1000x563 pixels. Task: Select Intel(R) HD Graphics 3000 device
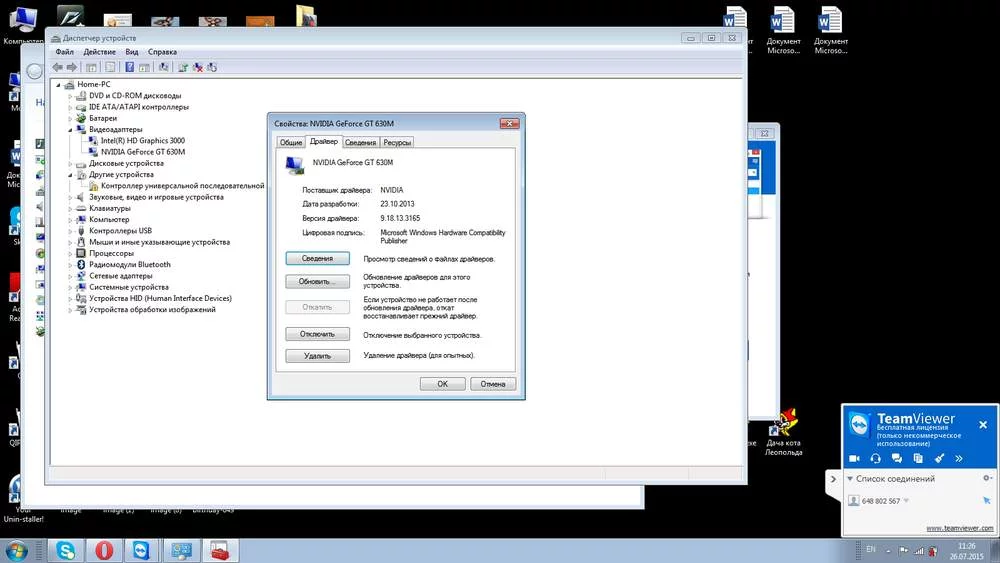tap(143, 140)
